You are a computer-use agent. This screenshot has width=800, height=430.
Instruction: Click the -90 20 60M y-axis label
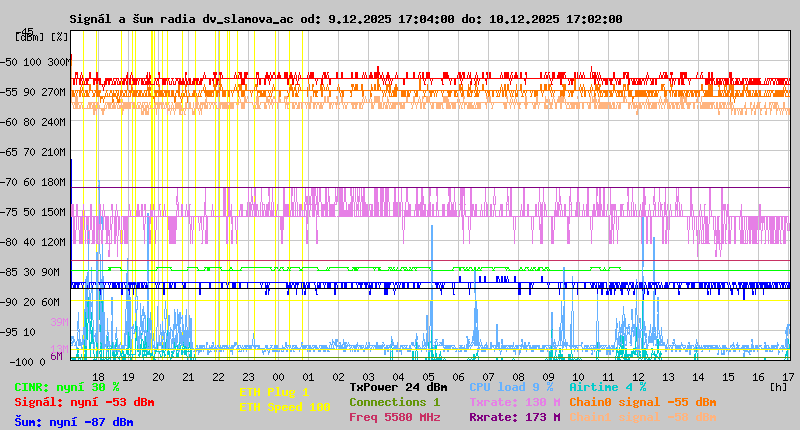29,302
